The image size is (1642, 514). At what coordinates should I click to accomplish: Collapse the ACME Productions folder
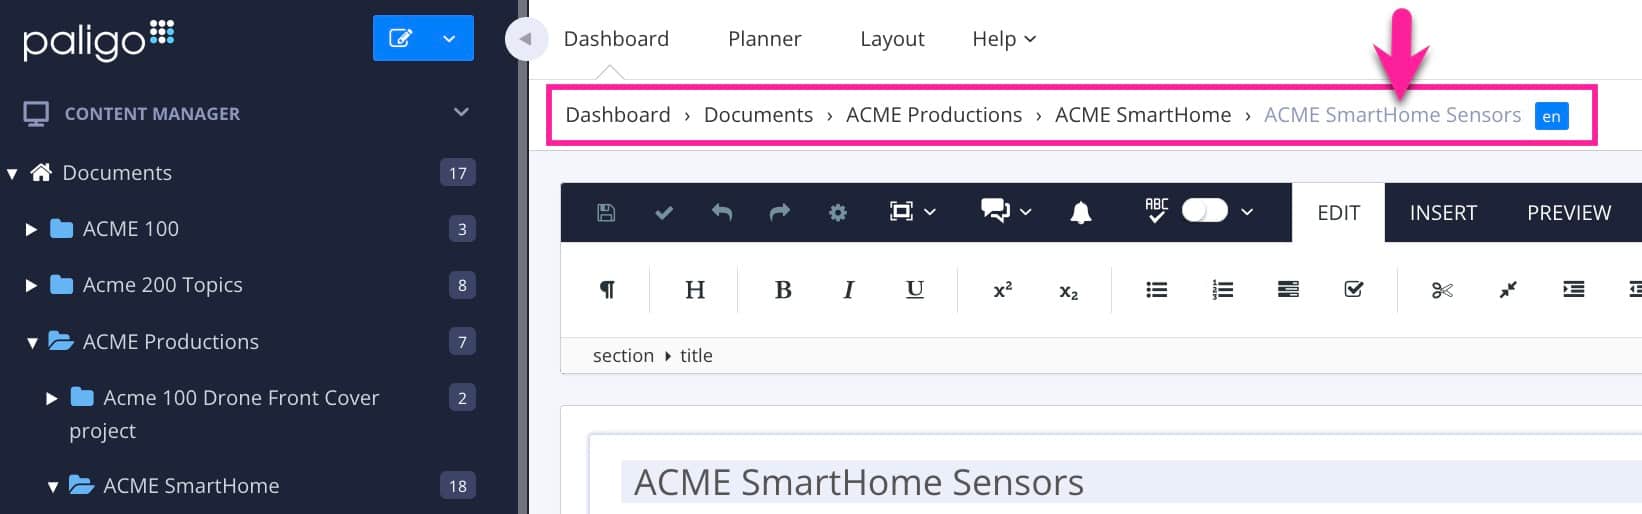32,343
